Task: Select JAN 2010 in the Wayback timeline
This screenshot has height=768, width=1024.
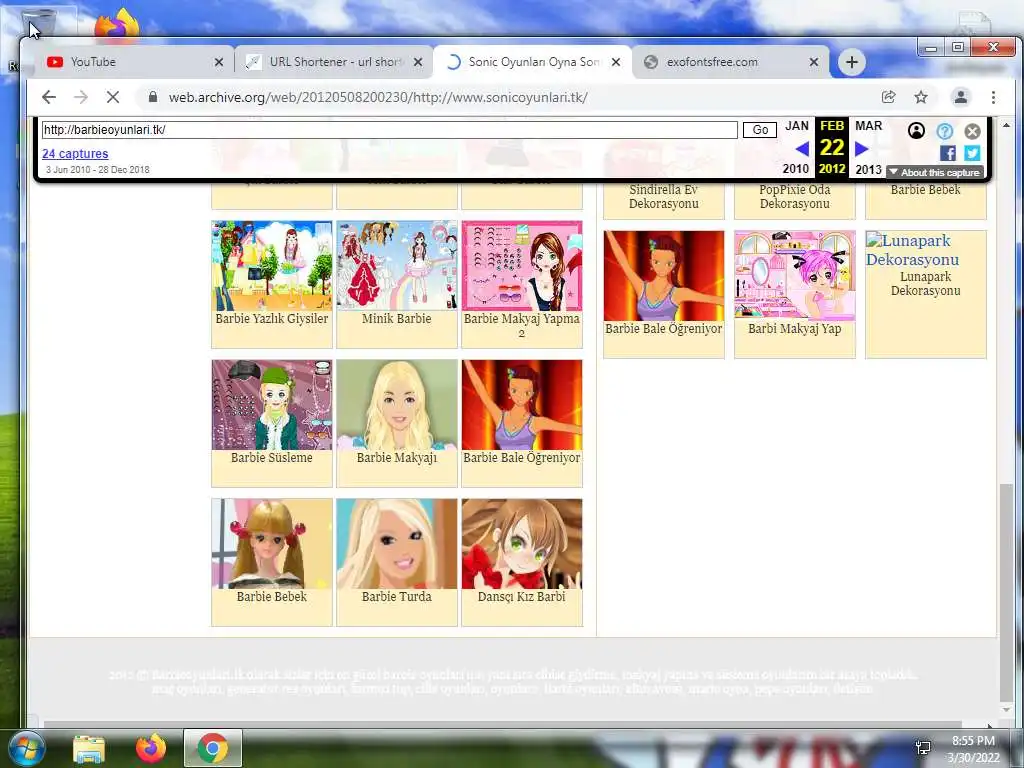Action: coord(796,147)
